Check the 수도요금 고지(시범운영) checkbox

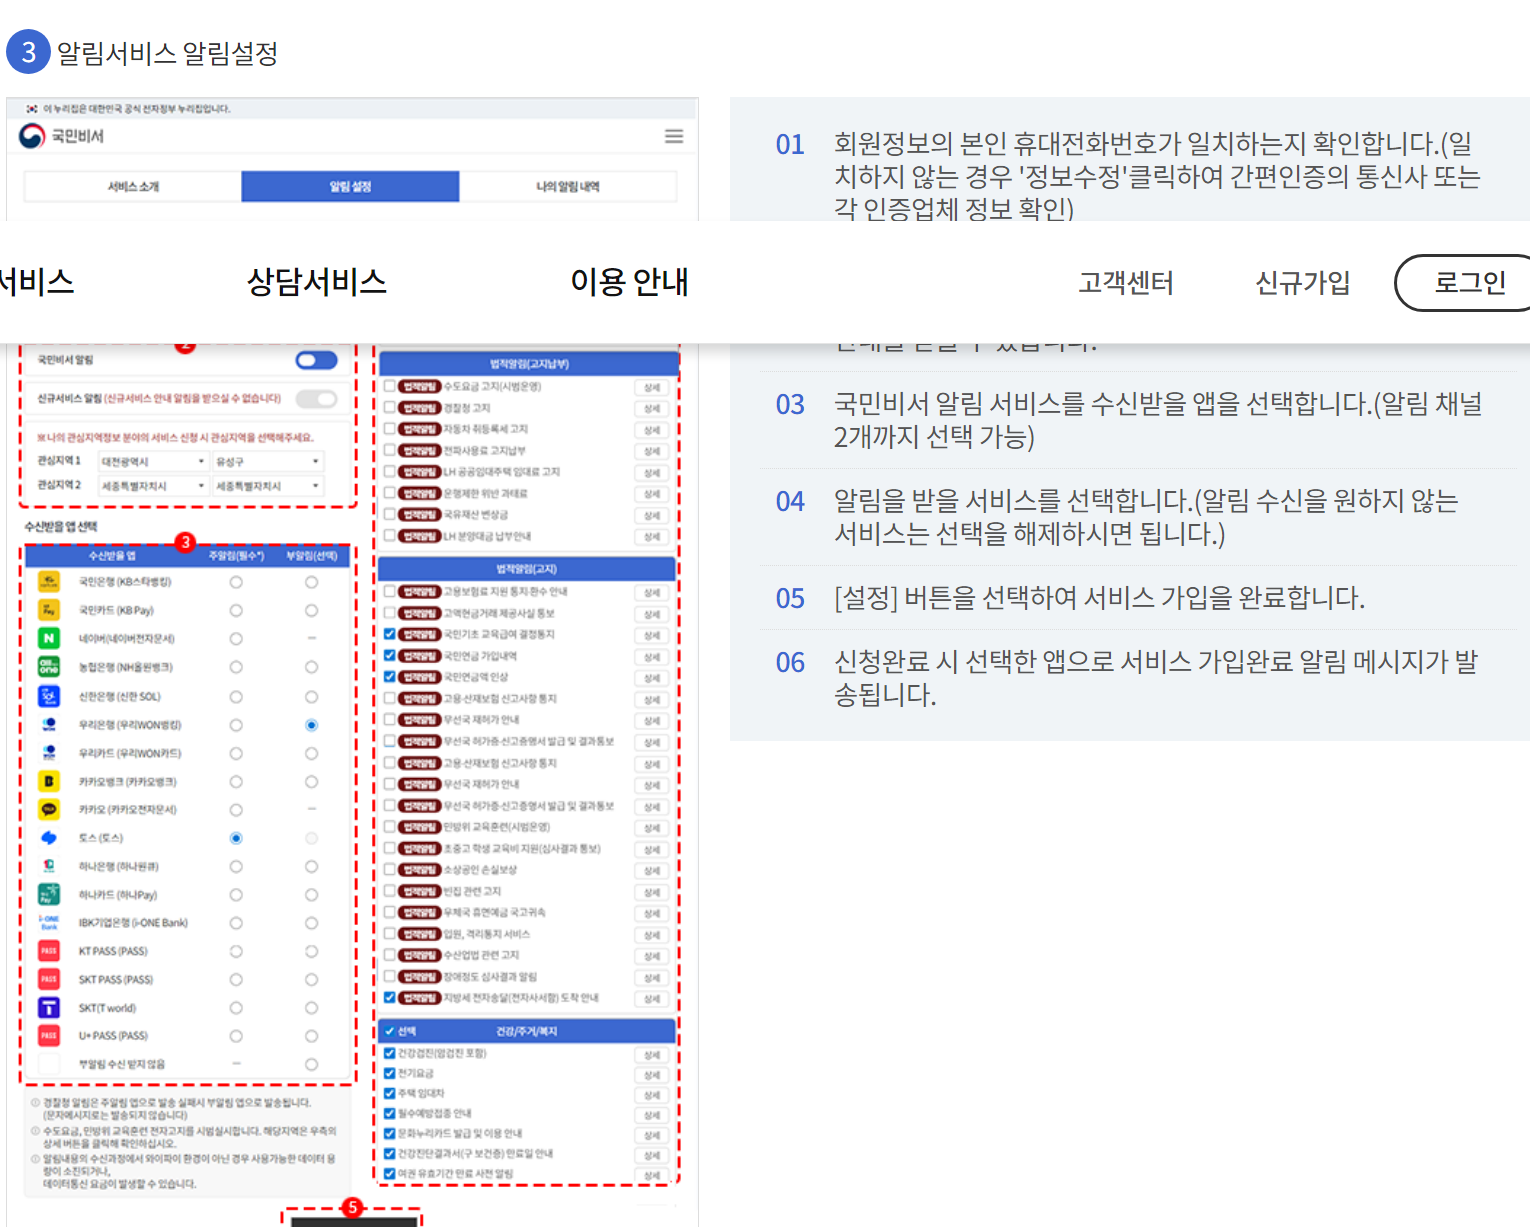pyautogui.click(x=390, y=386)
